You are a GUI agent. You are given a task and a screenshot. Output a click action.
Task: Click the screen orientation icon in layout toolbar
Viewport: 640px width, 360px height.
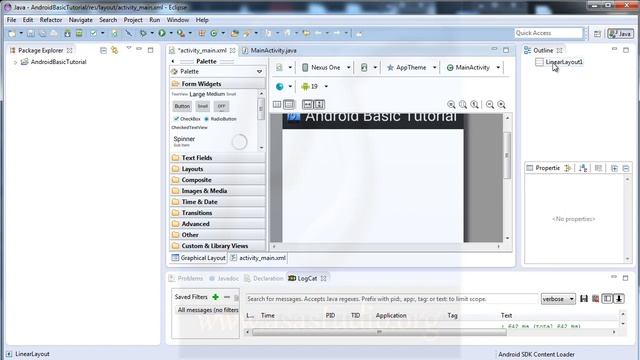coord(364,67)
